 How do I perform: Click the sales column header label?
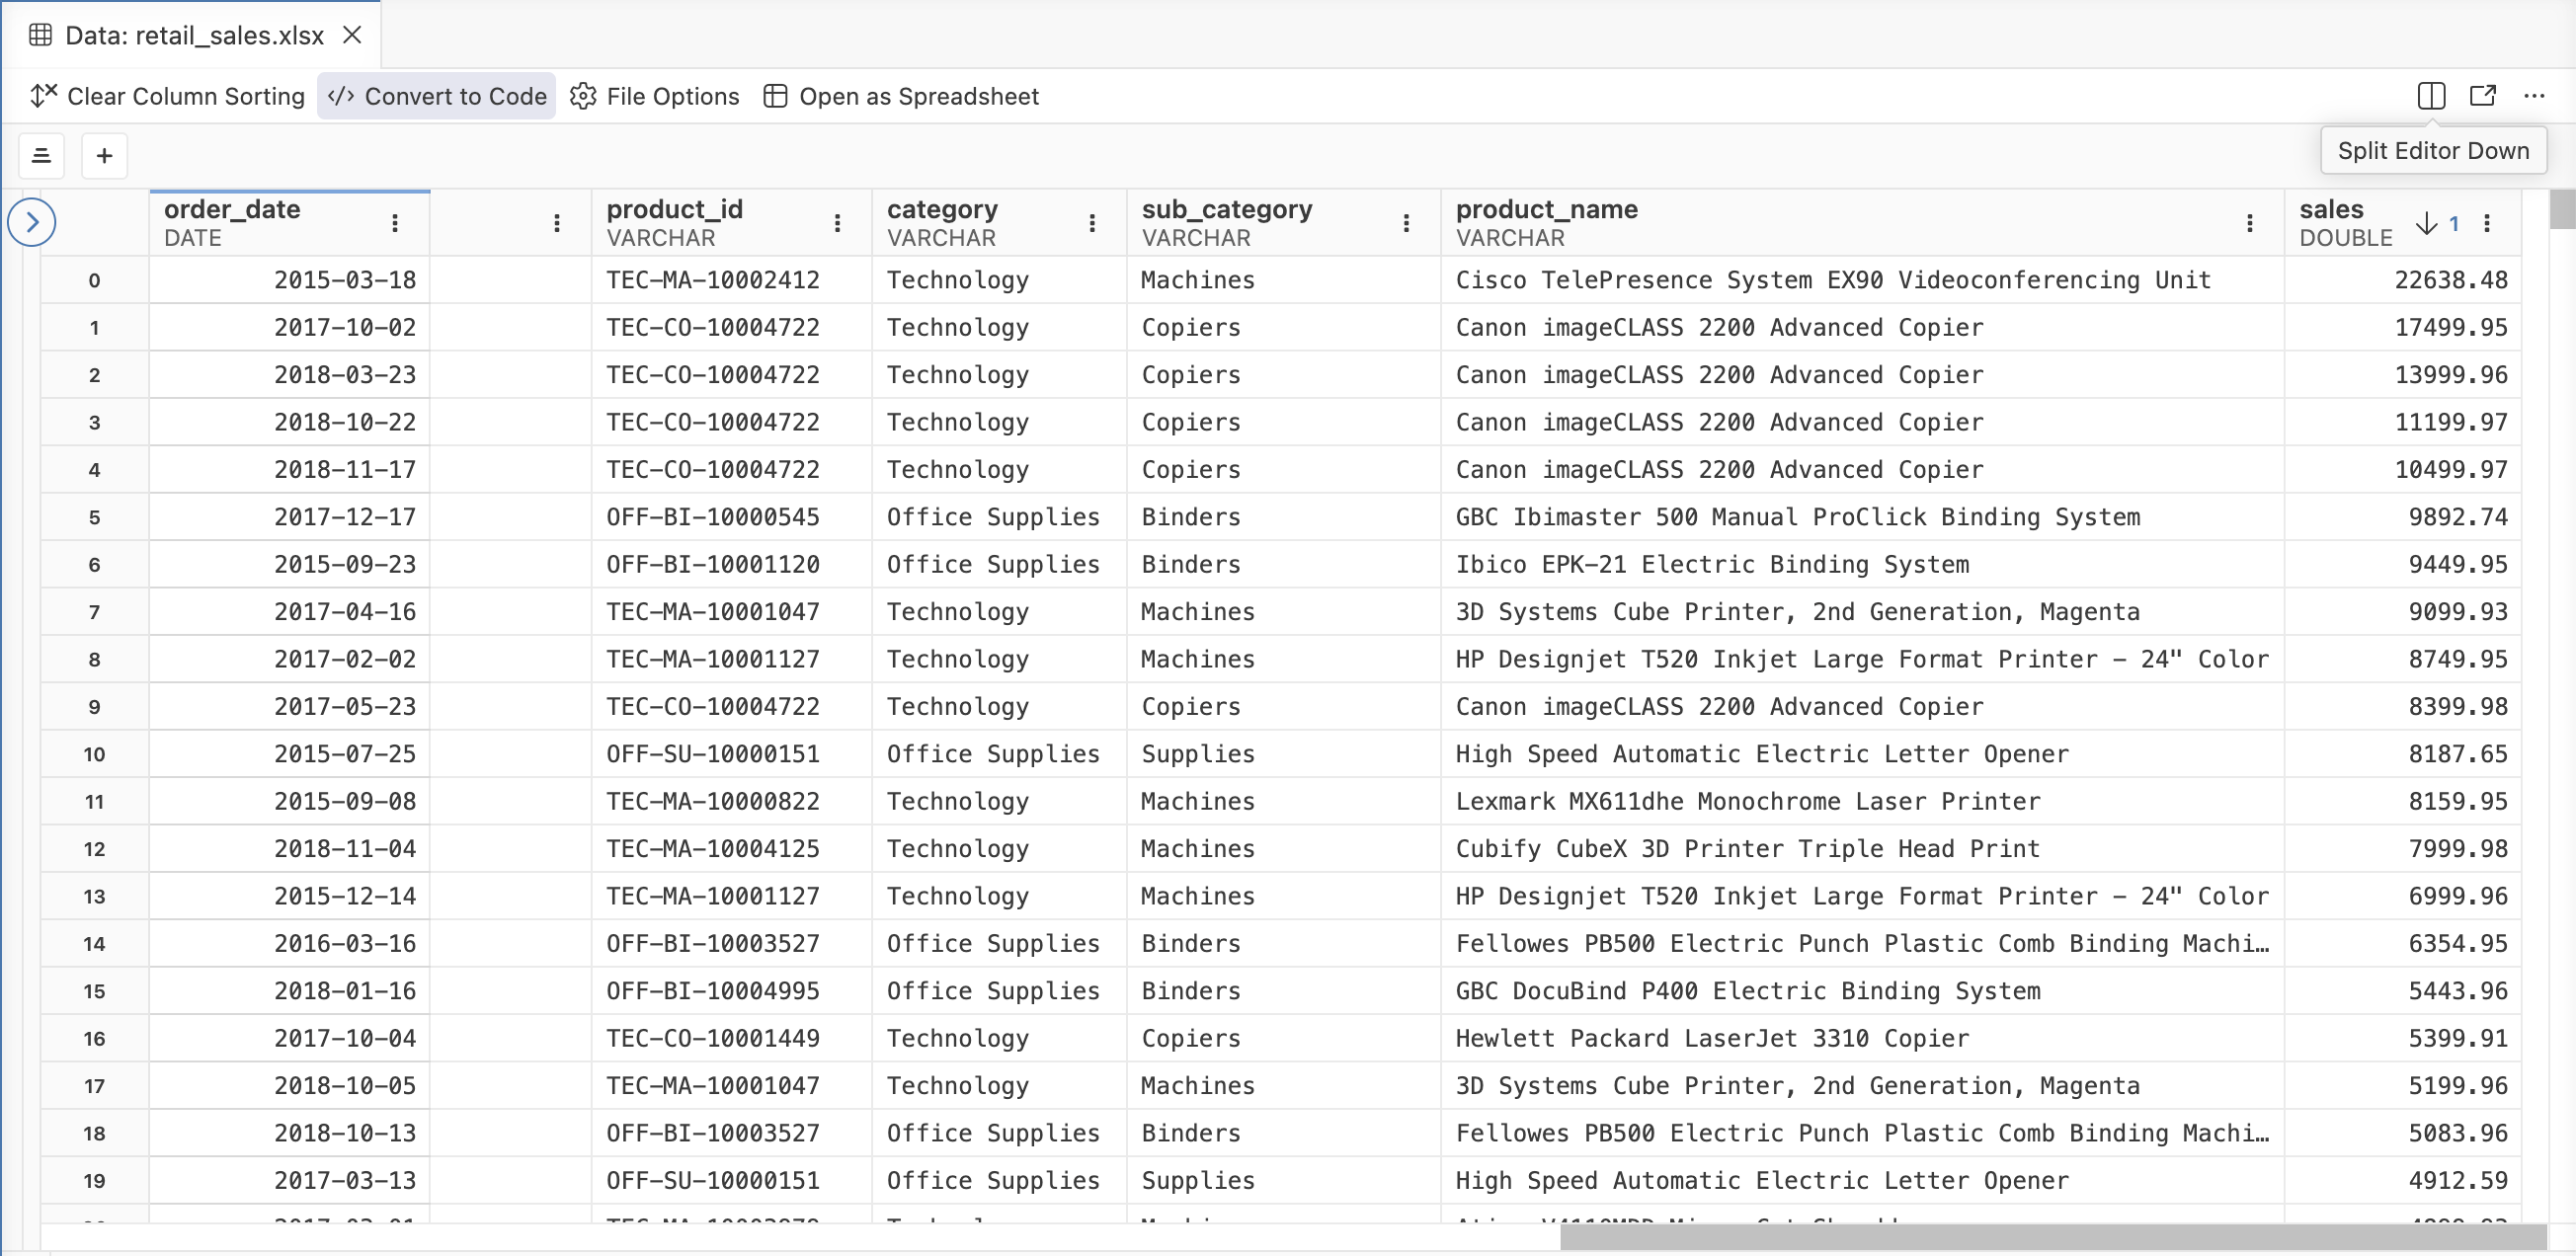tap(2331, 209)
